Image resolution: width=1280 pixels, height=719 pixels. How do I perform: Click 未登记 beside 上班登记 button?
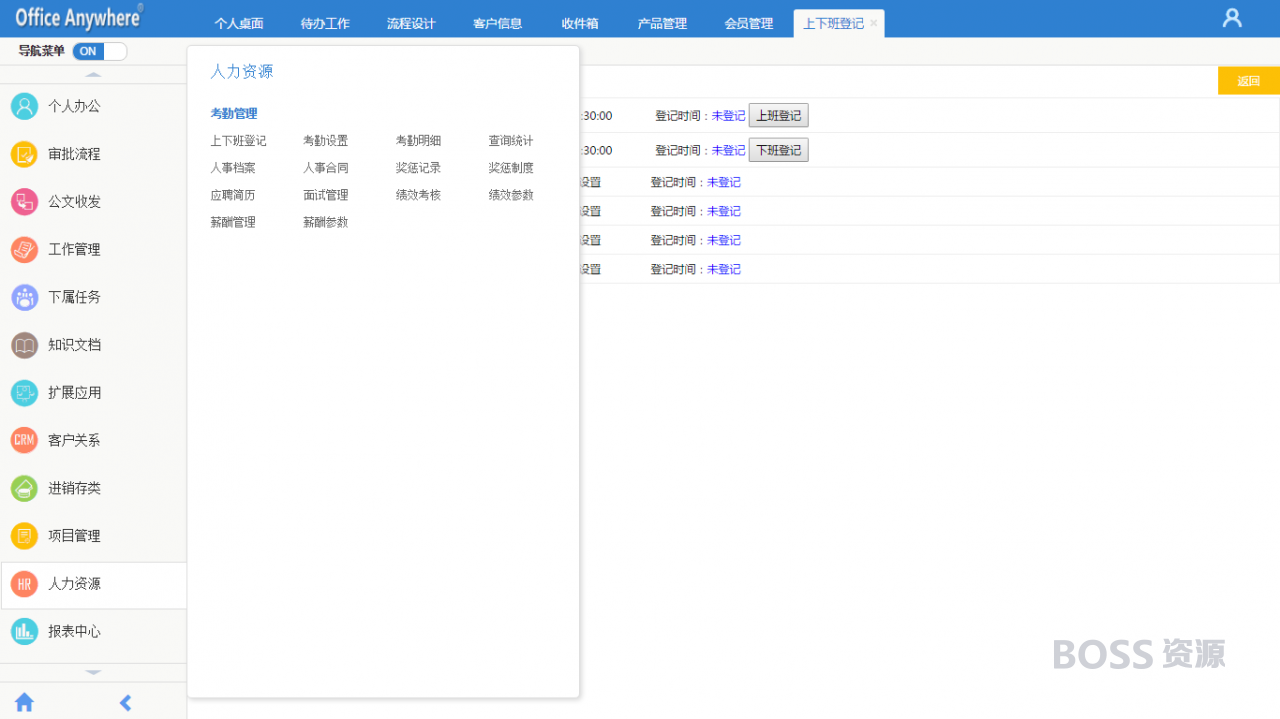click(x=728, y=116)
